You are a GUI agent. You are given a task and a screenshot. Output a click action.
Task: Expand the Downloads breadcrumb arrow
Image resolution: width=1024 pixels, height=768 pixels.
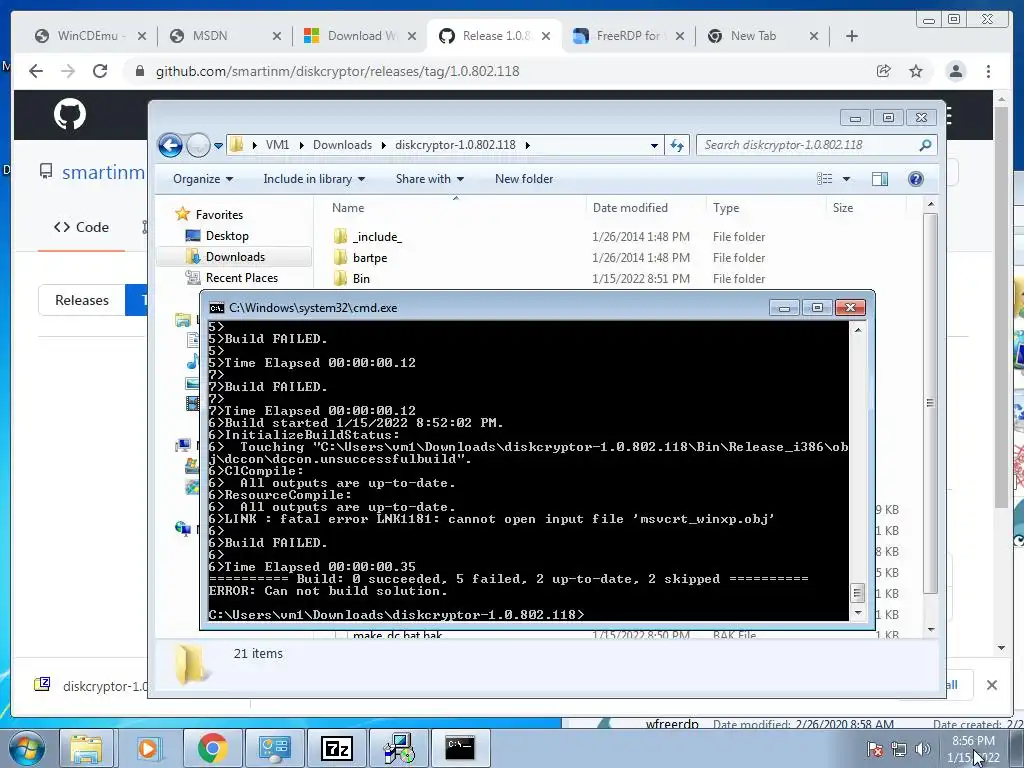[x=383, y=145]
